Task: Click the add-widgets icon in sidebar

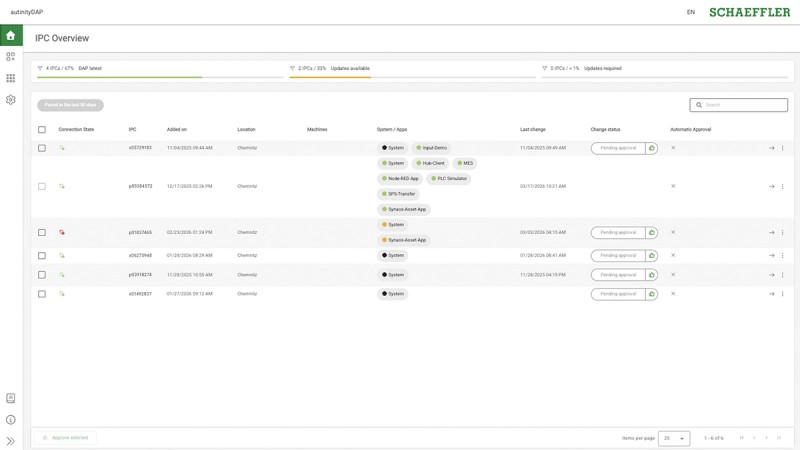Action: click(x=11, y=57)
